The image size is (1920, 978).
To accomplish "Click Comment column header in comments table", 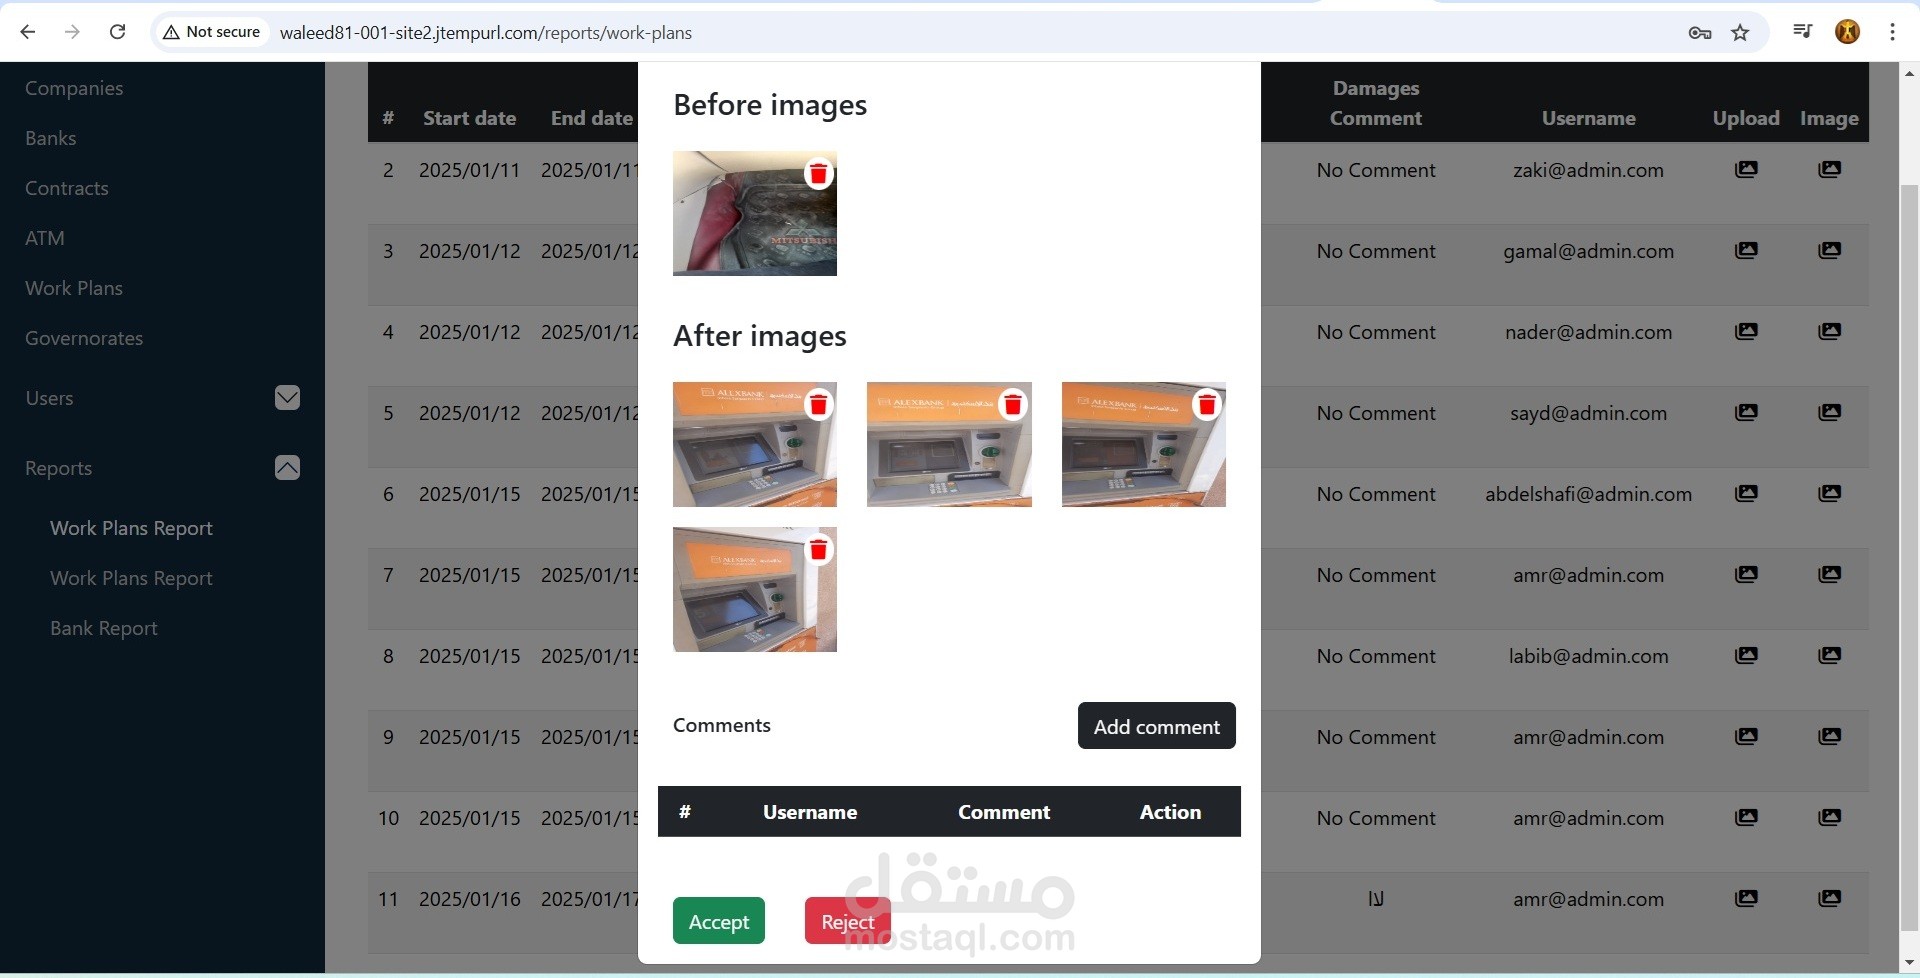I will point(1004,812).
